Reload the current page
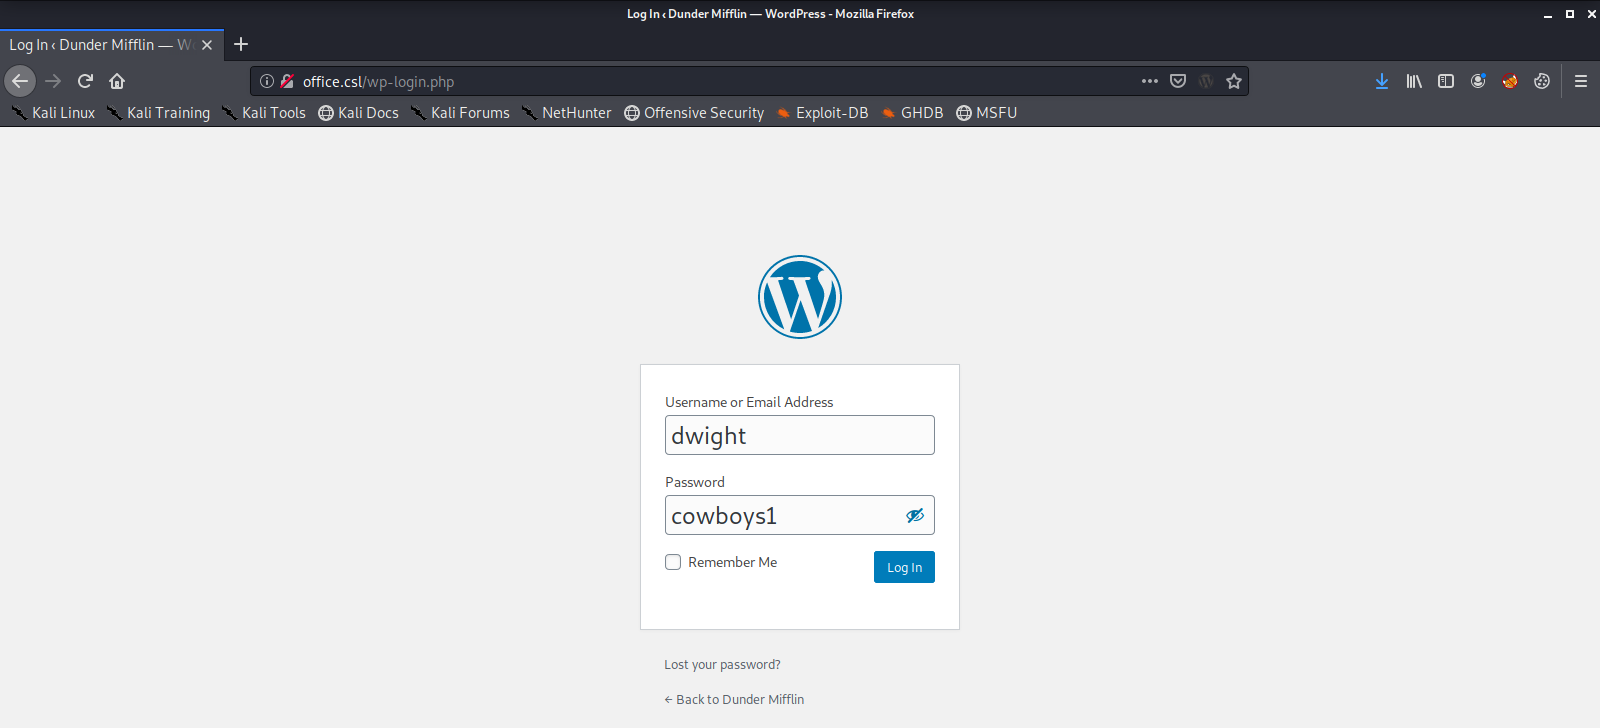The image size is (1600, 728). coord(86,81)
